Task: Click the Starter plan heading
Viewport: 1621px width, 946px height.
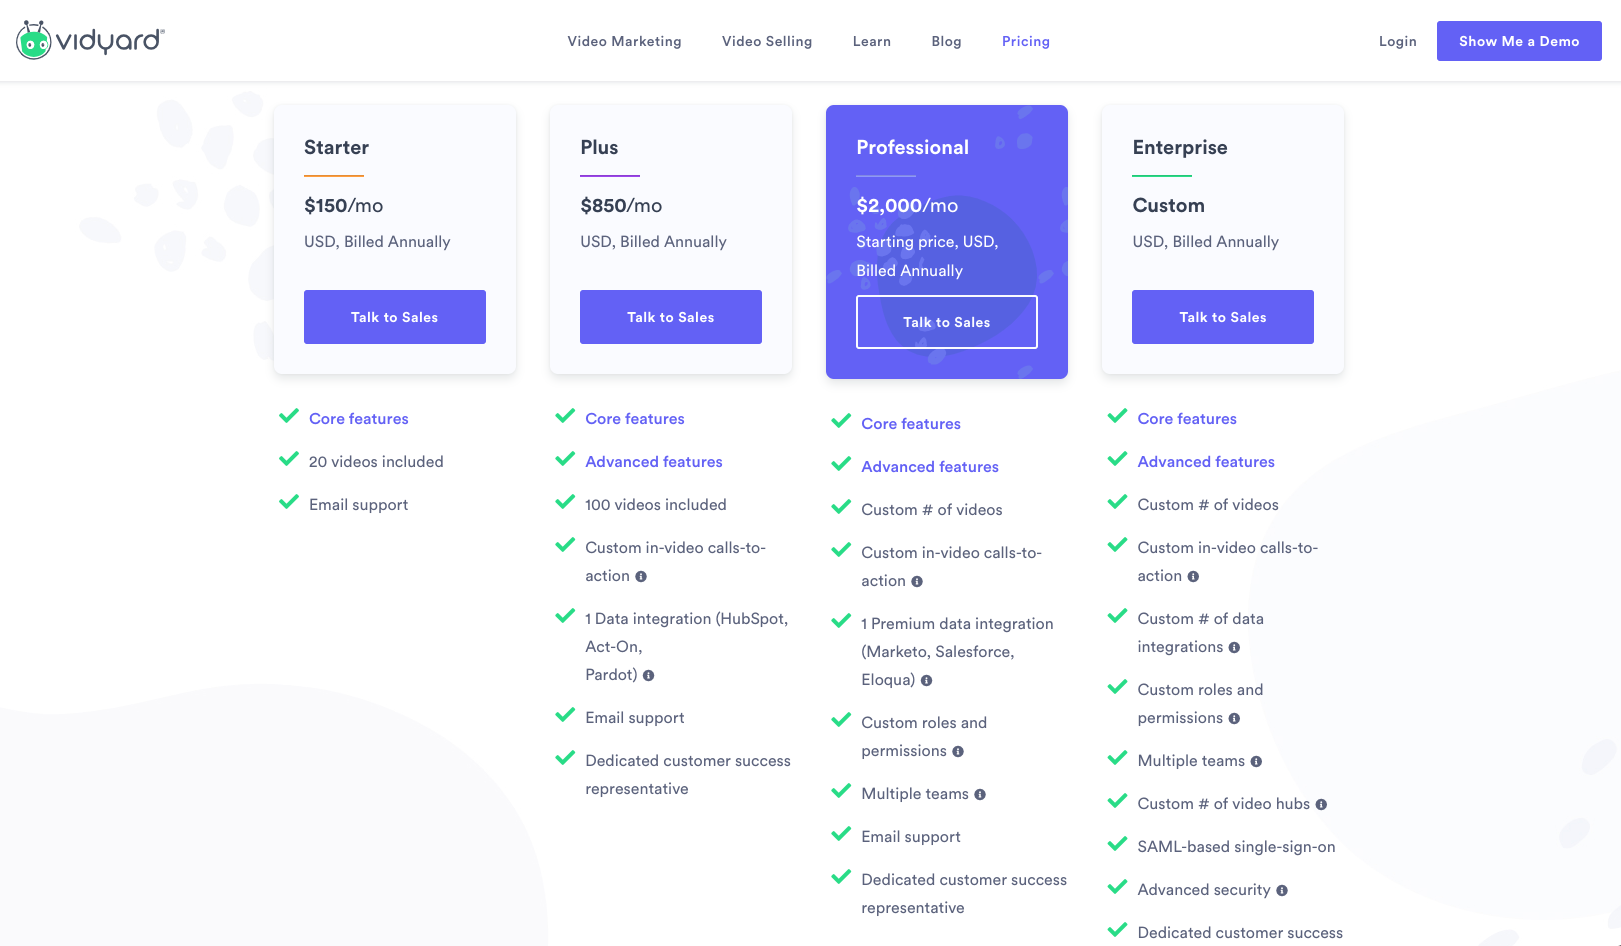Action: [x=337, y=147]
